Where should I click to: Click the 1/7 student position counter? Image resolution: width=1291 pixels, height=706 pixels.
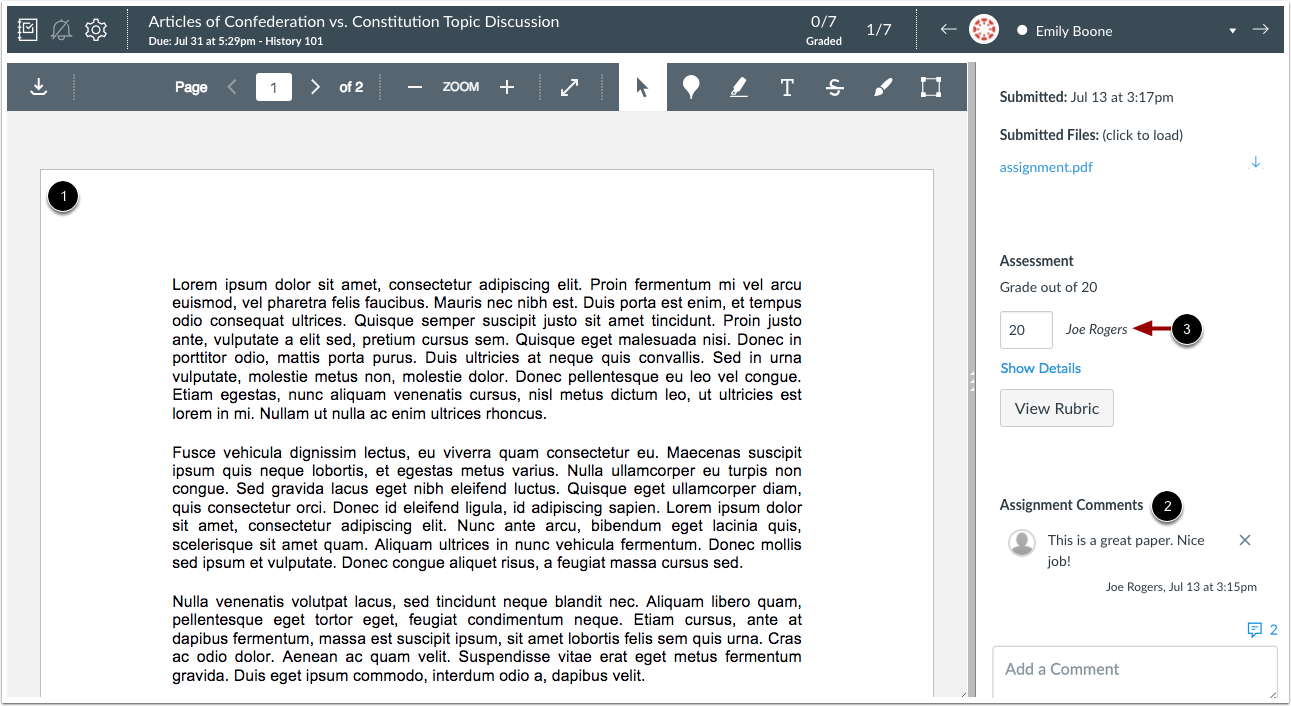point(879,30)
